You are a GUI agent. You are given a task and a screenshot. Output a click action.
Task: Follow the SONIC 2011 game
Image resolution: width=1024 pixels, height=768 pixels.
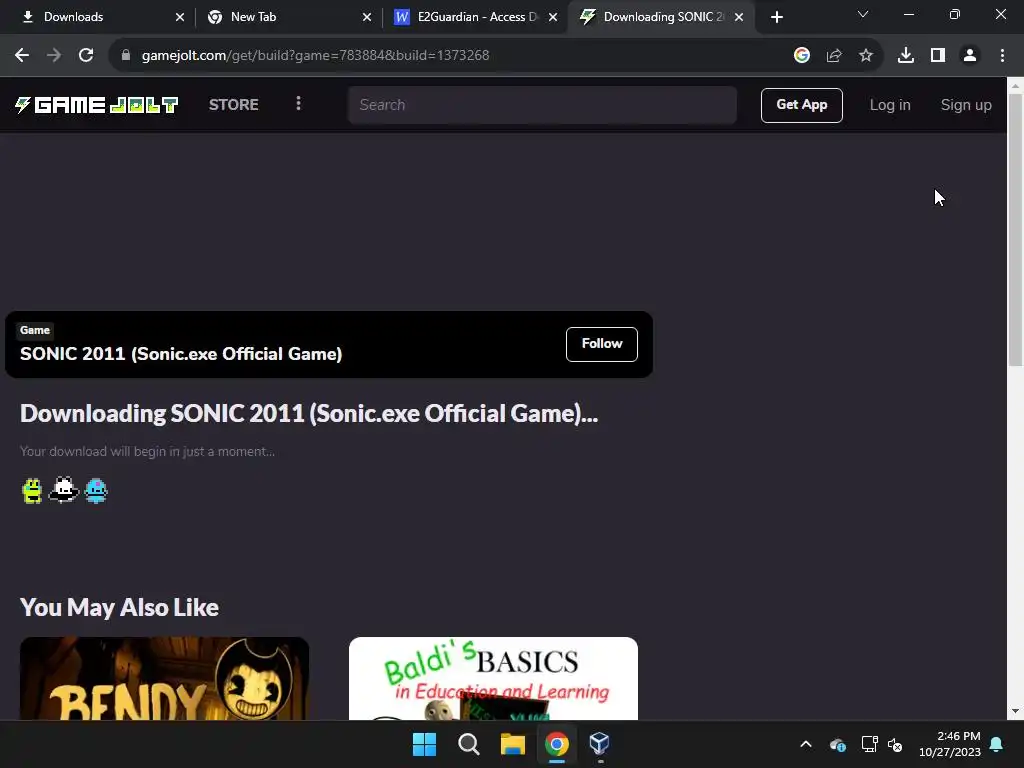[601, 344]
